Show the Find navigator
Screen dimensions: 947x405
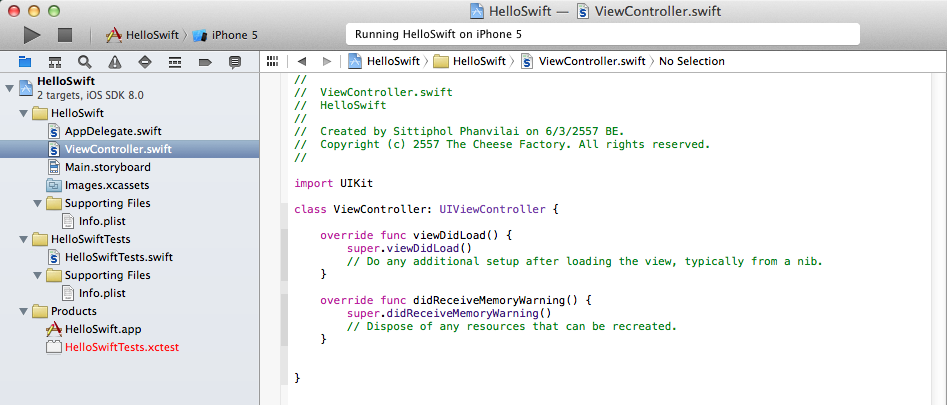tap(85, 61)
